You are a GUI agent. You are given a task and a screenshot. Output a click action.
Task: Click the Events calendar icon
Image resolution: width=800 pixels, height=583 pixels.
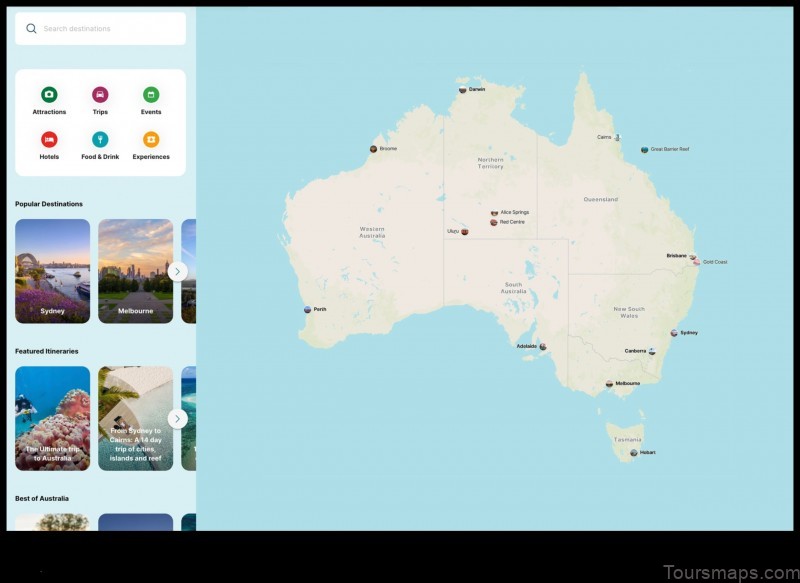(x=150, y=92)
